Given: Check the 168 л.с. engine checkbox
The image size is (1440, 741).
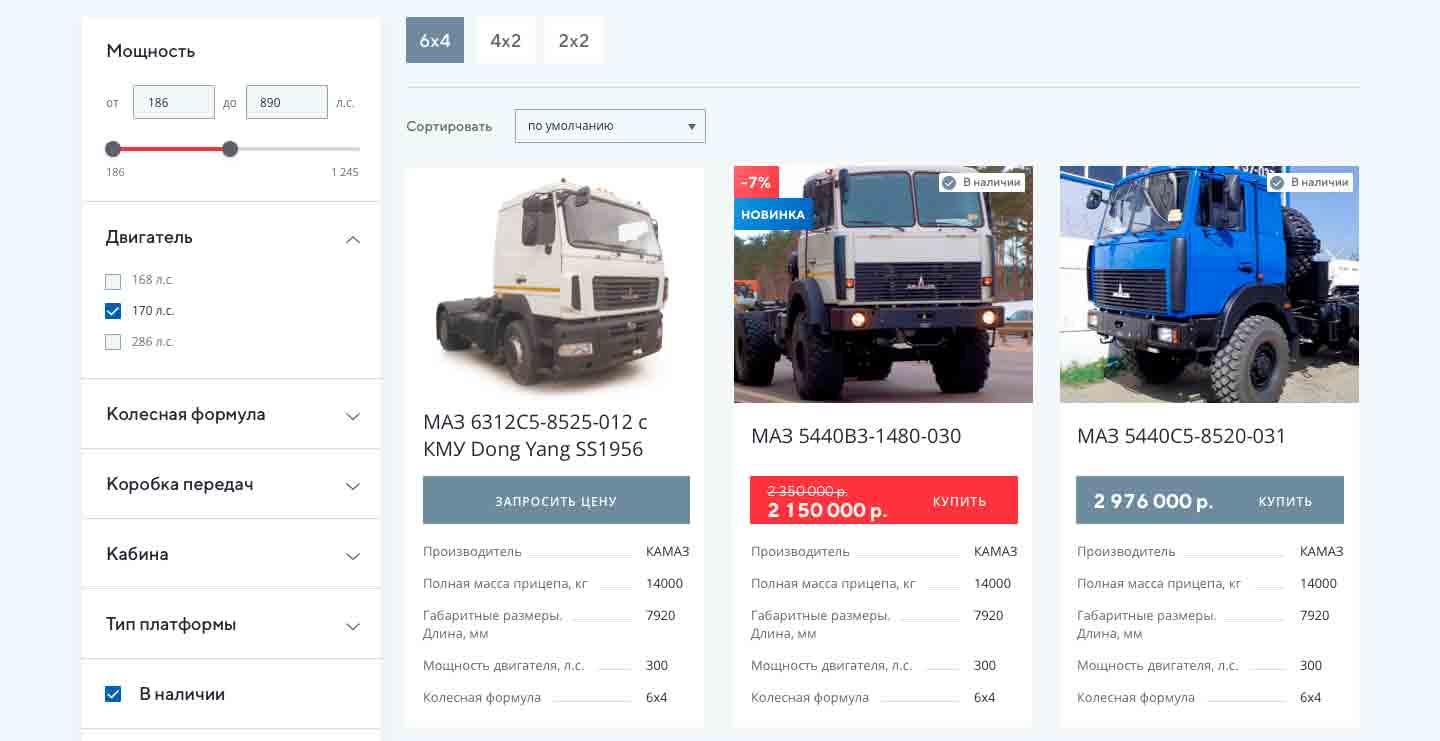Looking at the screenshot, I should [113, 281].
